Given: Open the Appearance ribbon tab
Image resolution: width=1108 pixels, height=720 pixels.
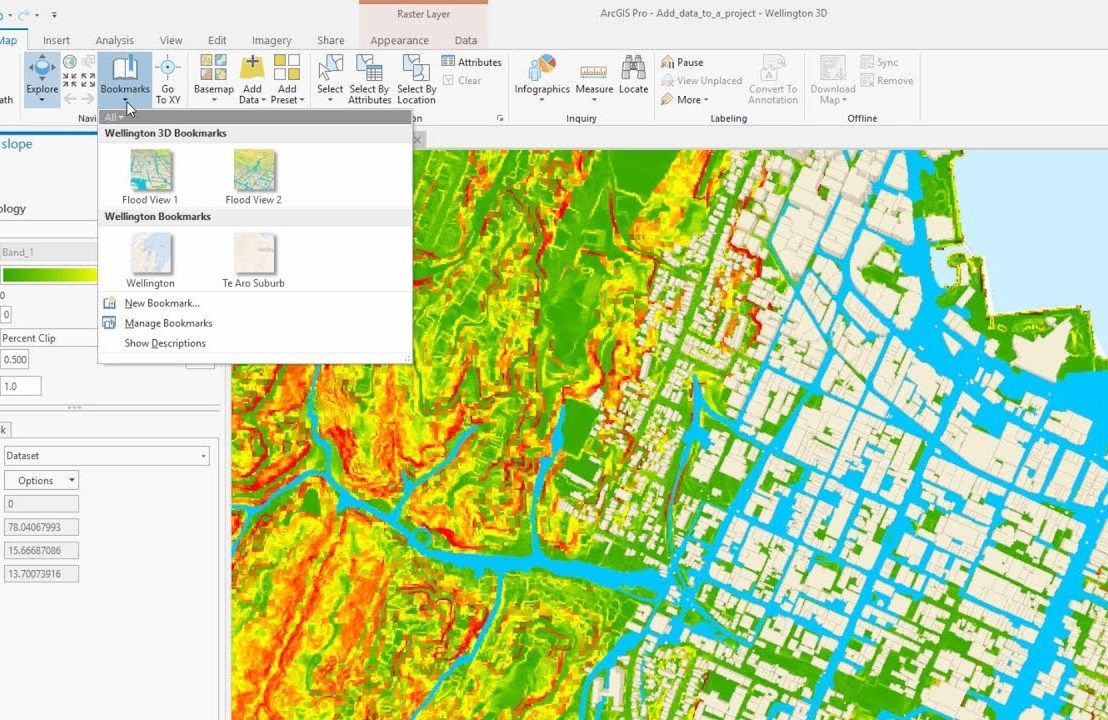Looking at the screenshot, I should (399, 40).
